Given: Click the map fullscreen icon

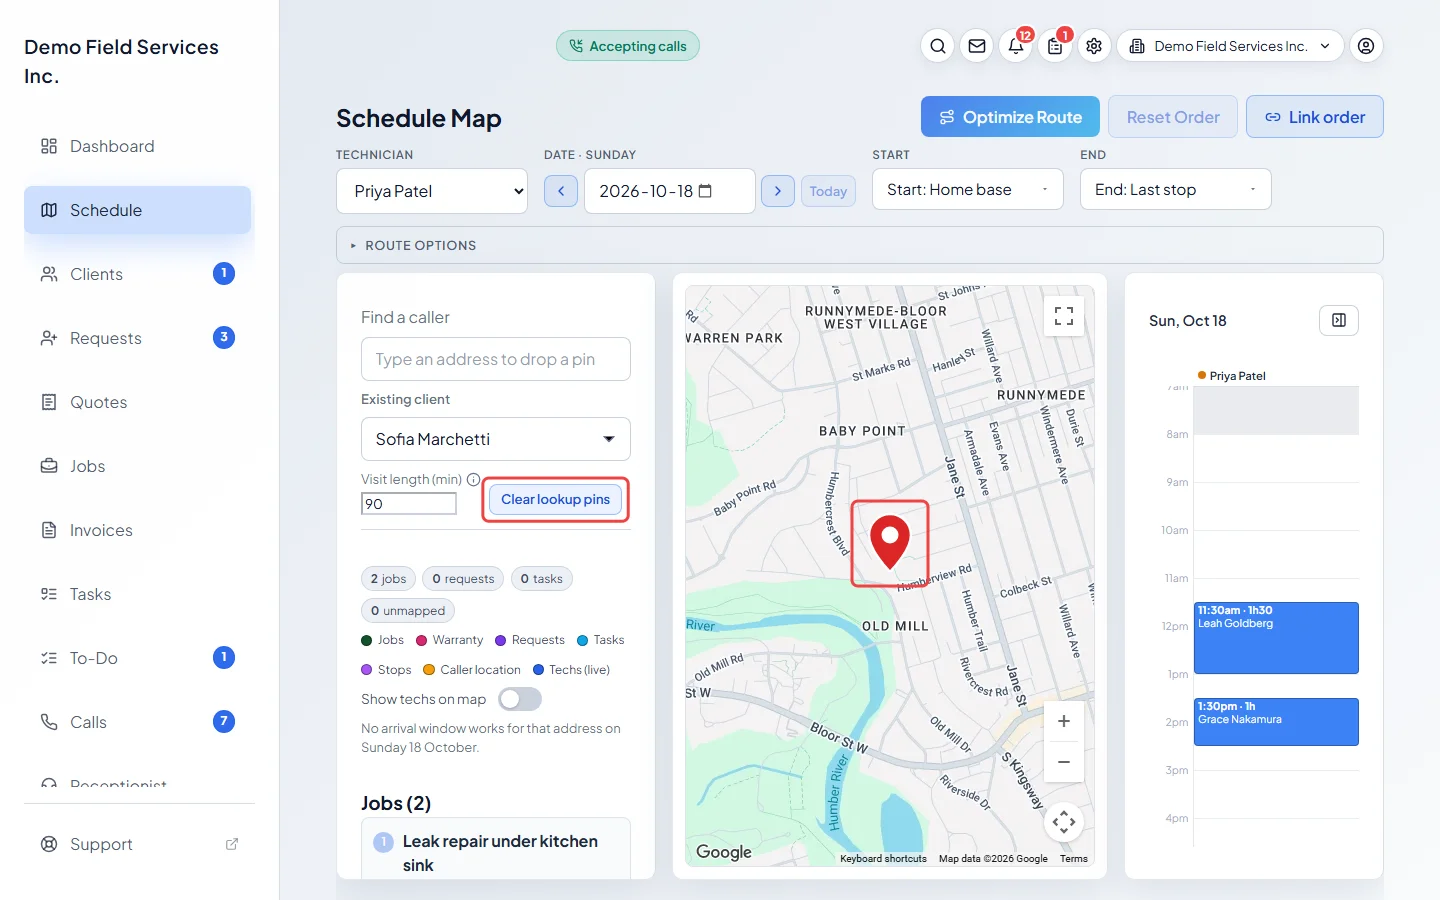Looking at the screenshot, I should coord(1064,316).
